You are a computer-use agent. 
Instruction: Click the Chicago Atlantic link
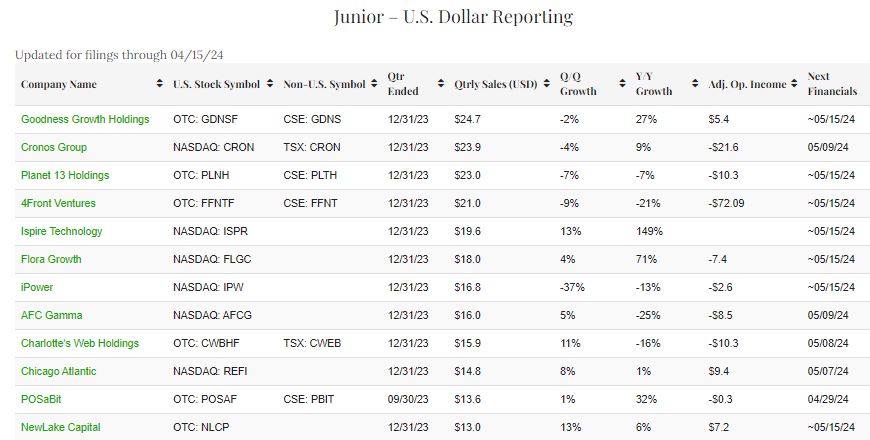59,371
